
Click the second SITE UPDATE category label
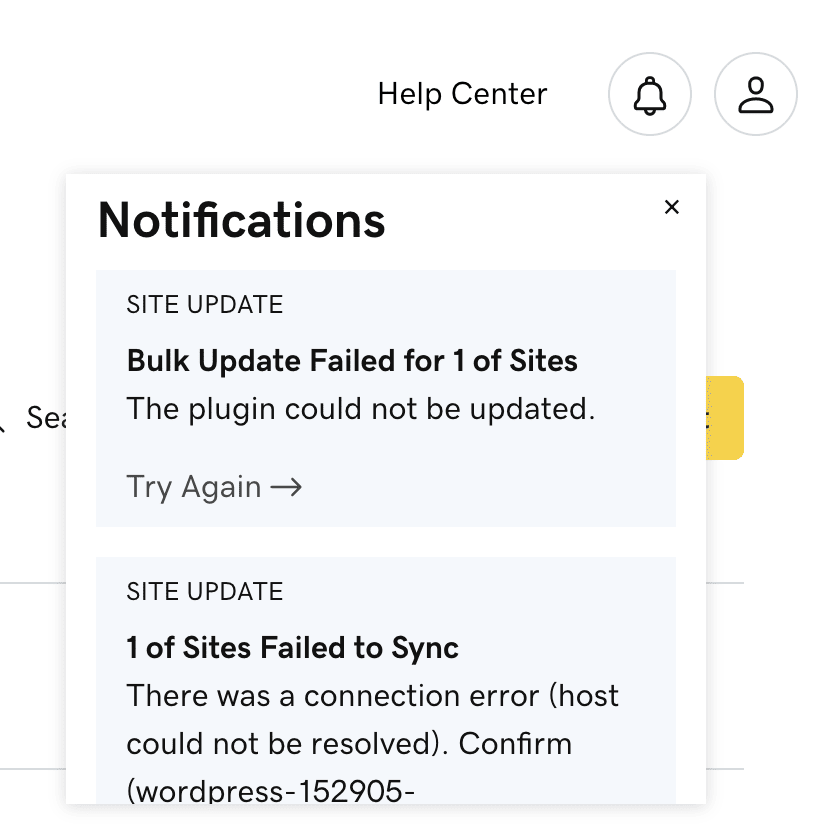[204, 591]
